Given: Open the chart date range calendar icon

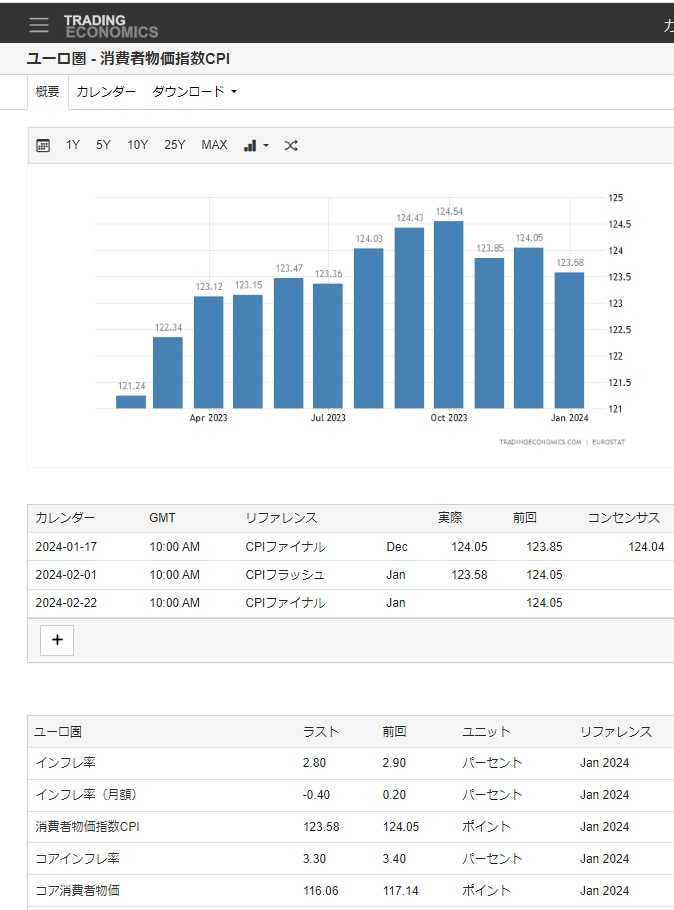Looking at the screenshot, I should [x=43, y=146].
